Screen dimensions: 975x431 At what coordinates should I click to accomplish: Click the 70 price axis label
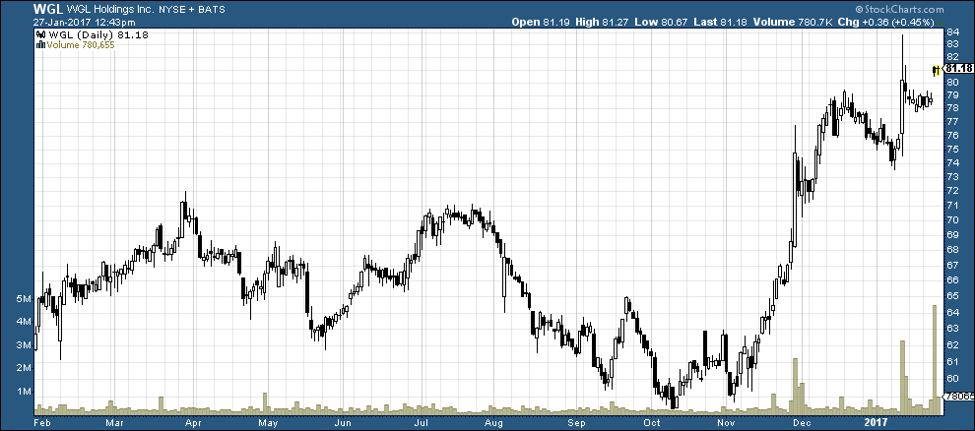951,220
